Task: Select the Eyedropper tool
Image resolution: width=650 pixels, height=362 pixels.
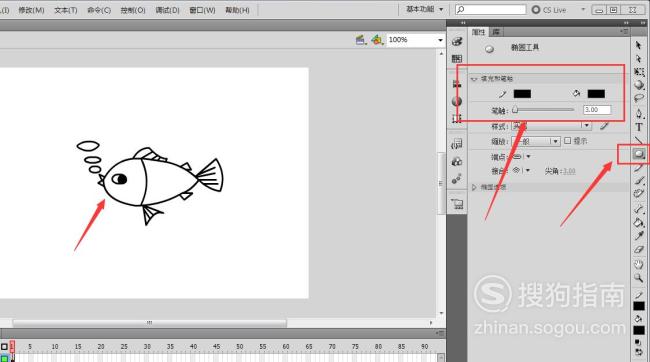Action: [639, 236]
